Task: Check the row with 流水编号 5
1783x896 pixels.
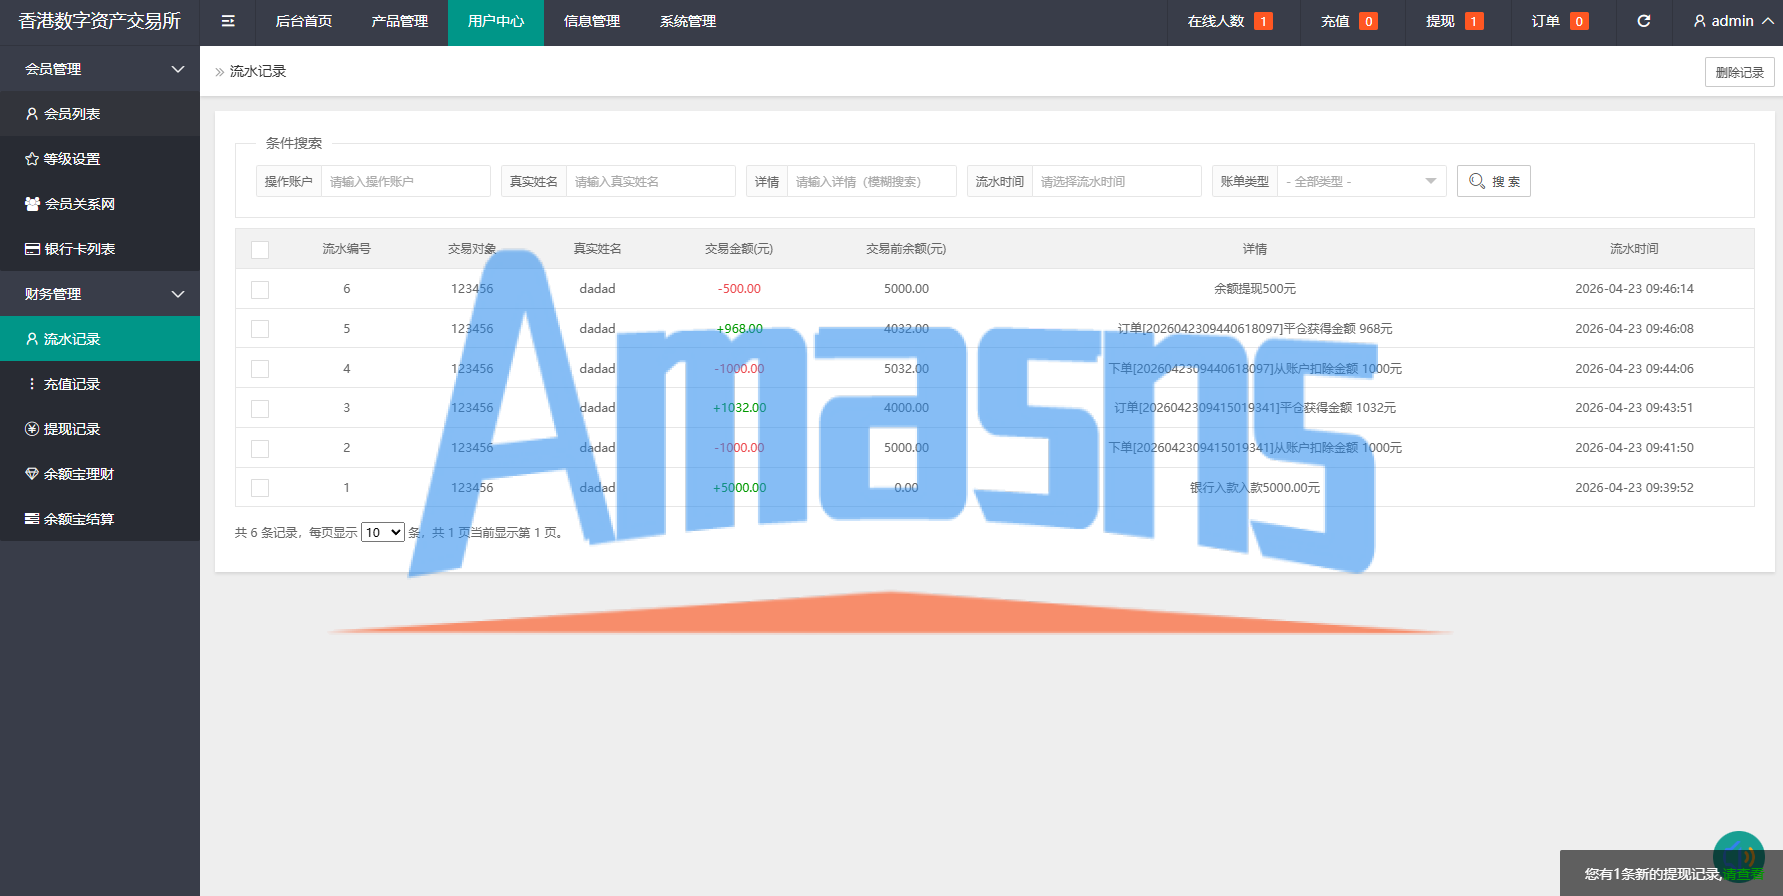Action: click(260, 329)
